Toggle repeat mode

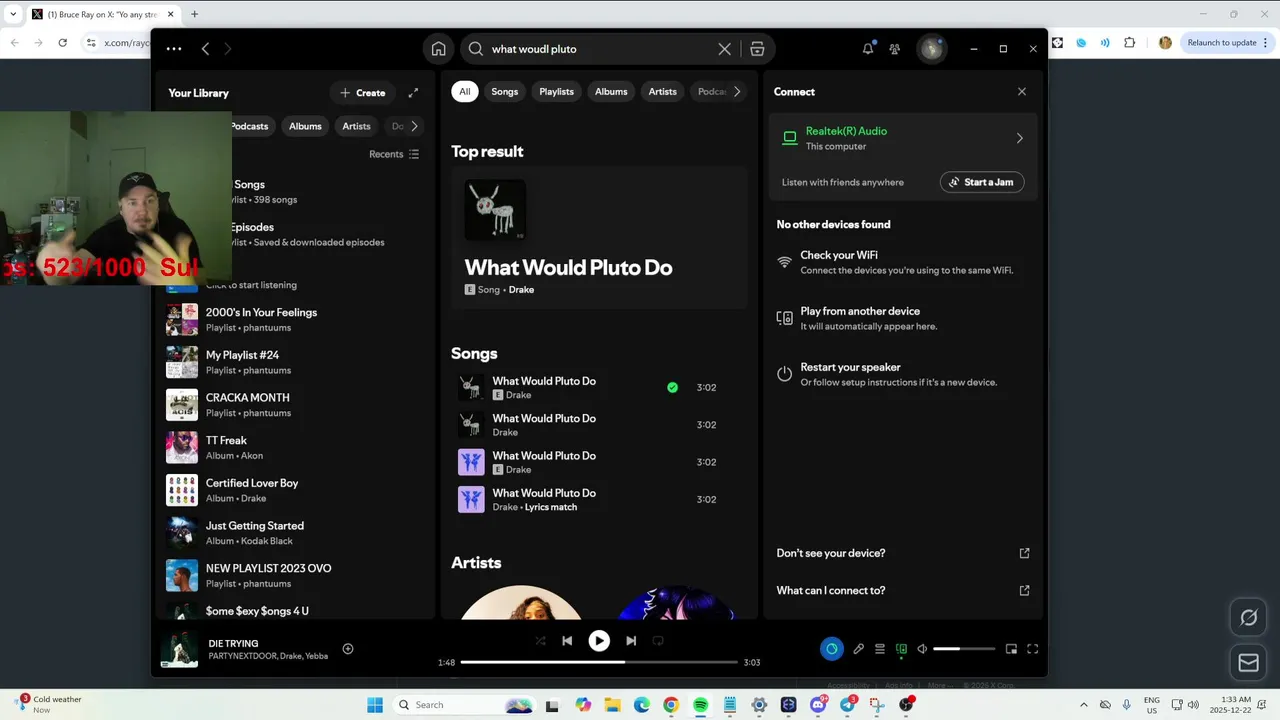[658, 641]
